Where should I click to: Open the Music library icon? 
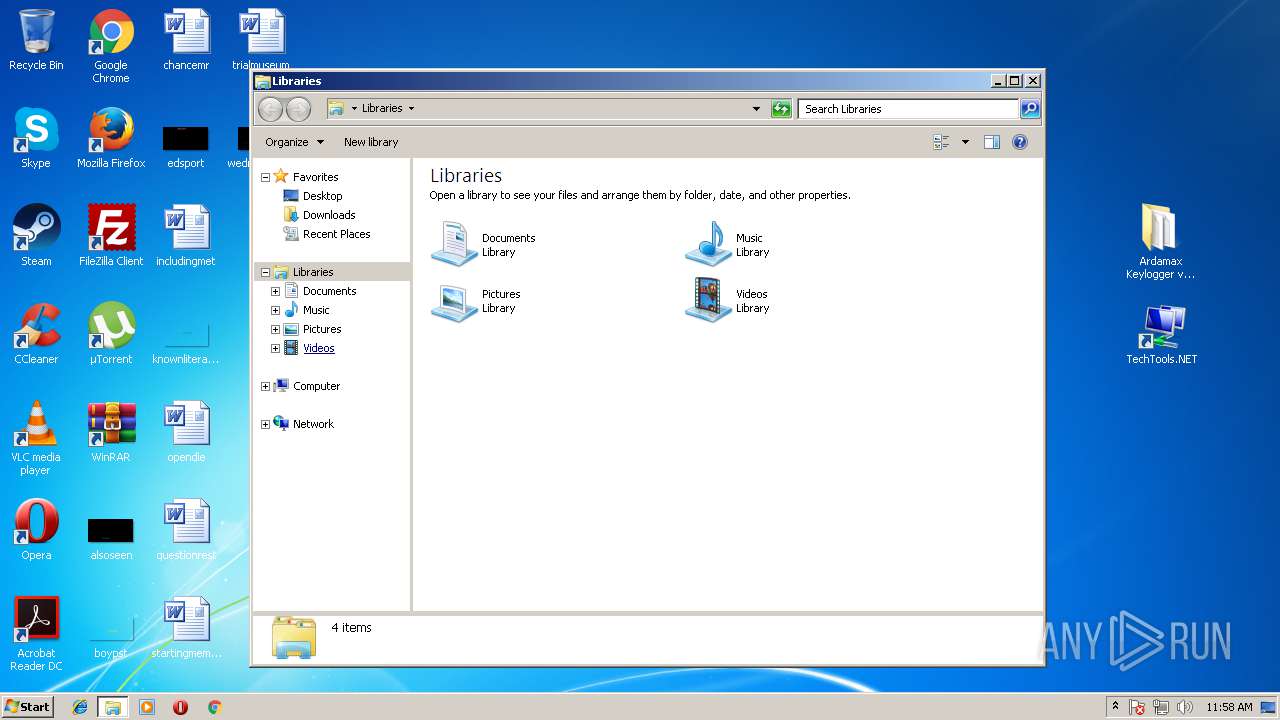pyautogui.click(x=708, y=244)
